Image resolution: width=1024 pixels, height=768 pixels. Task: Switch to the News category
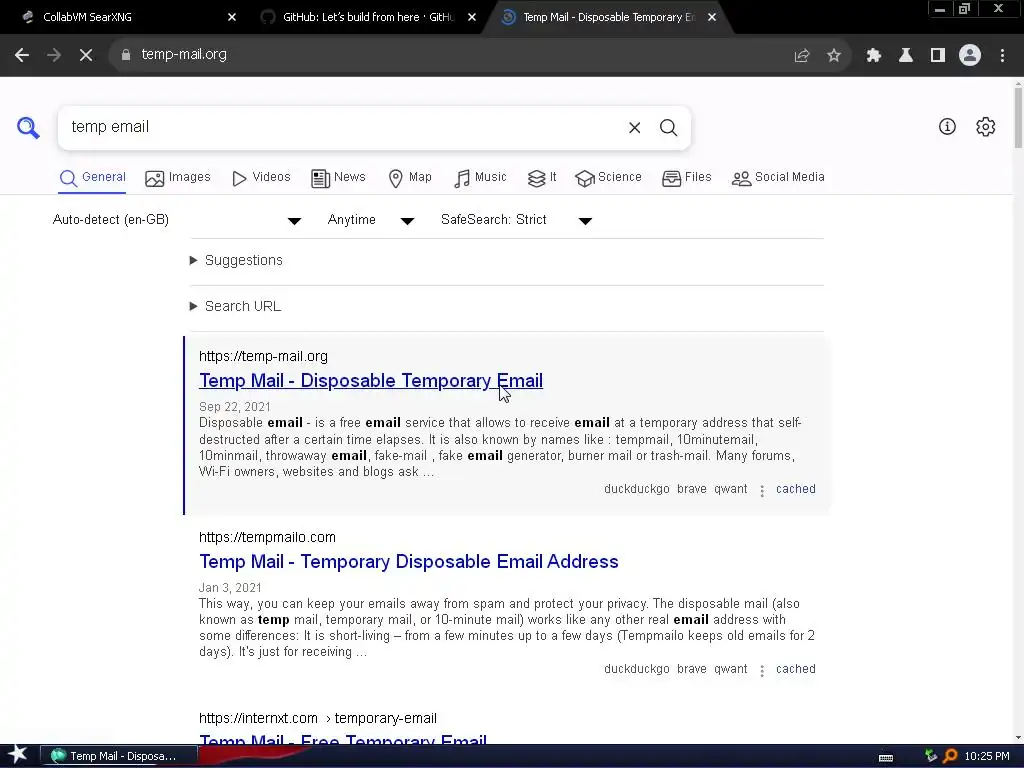(338, 178)
